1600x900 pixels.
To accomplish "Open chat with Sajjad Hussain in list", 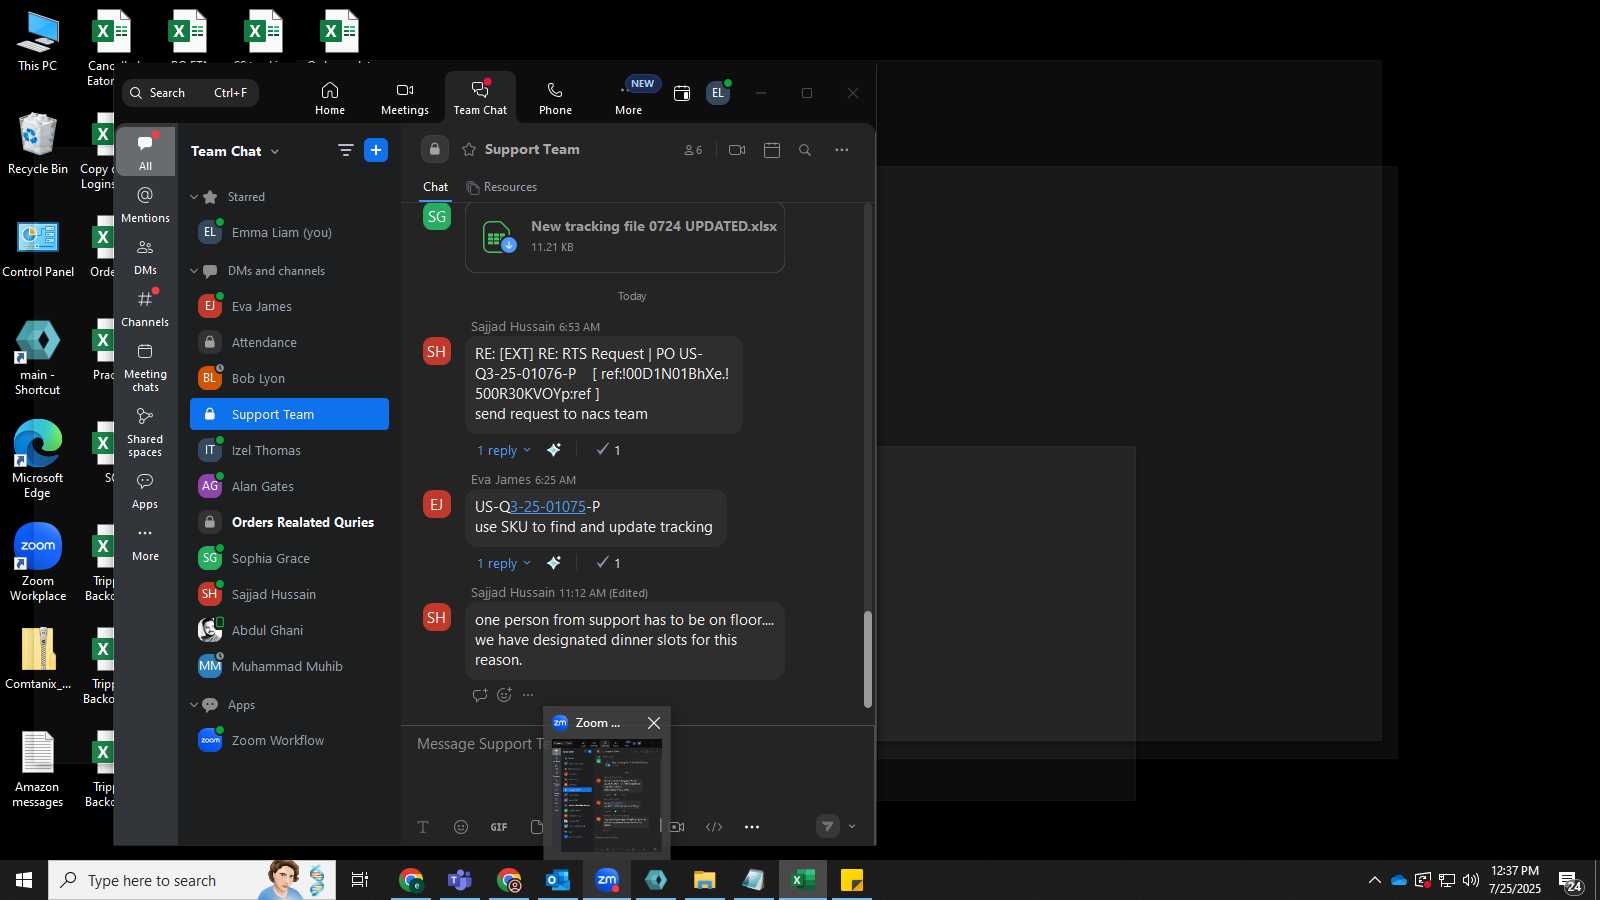I will [289, 594].
